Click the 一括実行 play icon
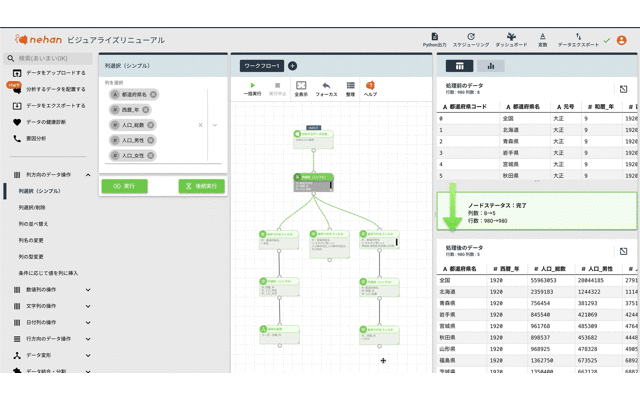The image size is (640, 400). click(x=252, y=86)
